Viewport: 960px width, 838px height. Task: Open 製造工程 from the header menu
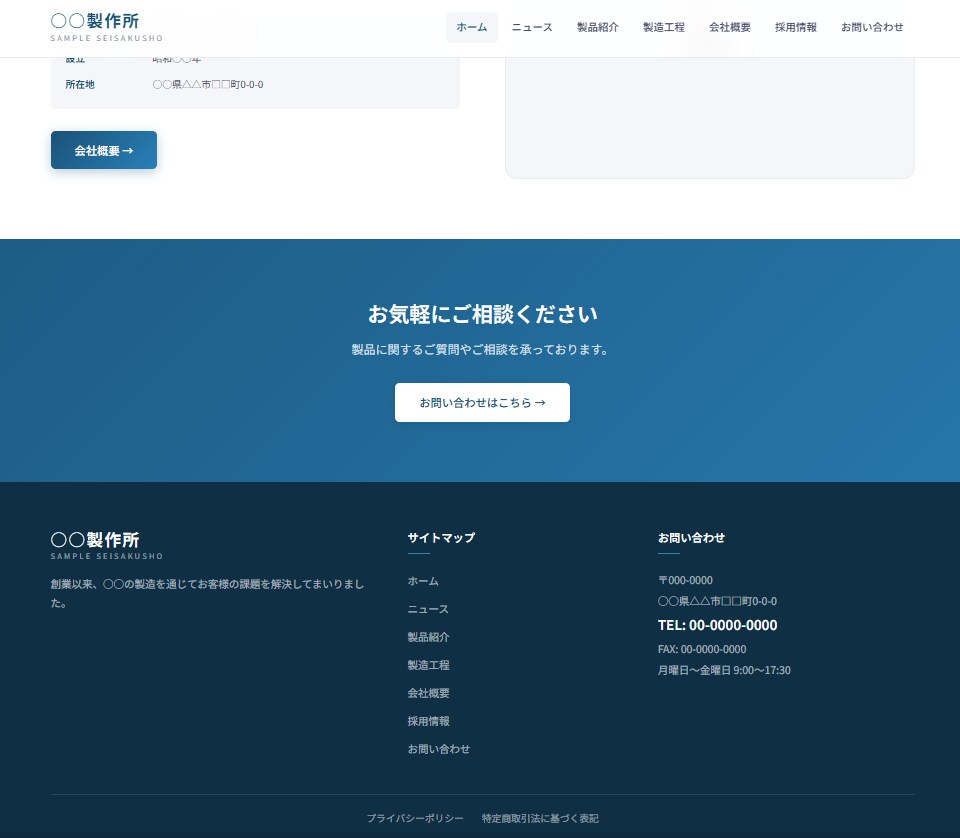[x=664, y=28]
